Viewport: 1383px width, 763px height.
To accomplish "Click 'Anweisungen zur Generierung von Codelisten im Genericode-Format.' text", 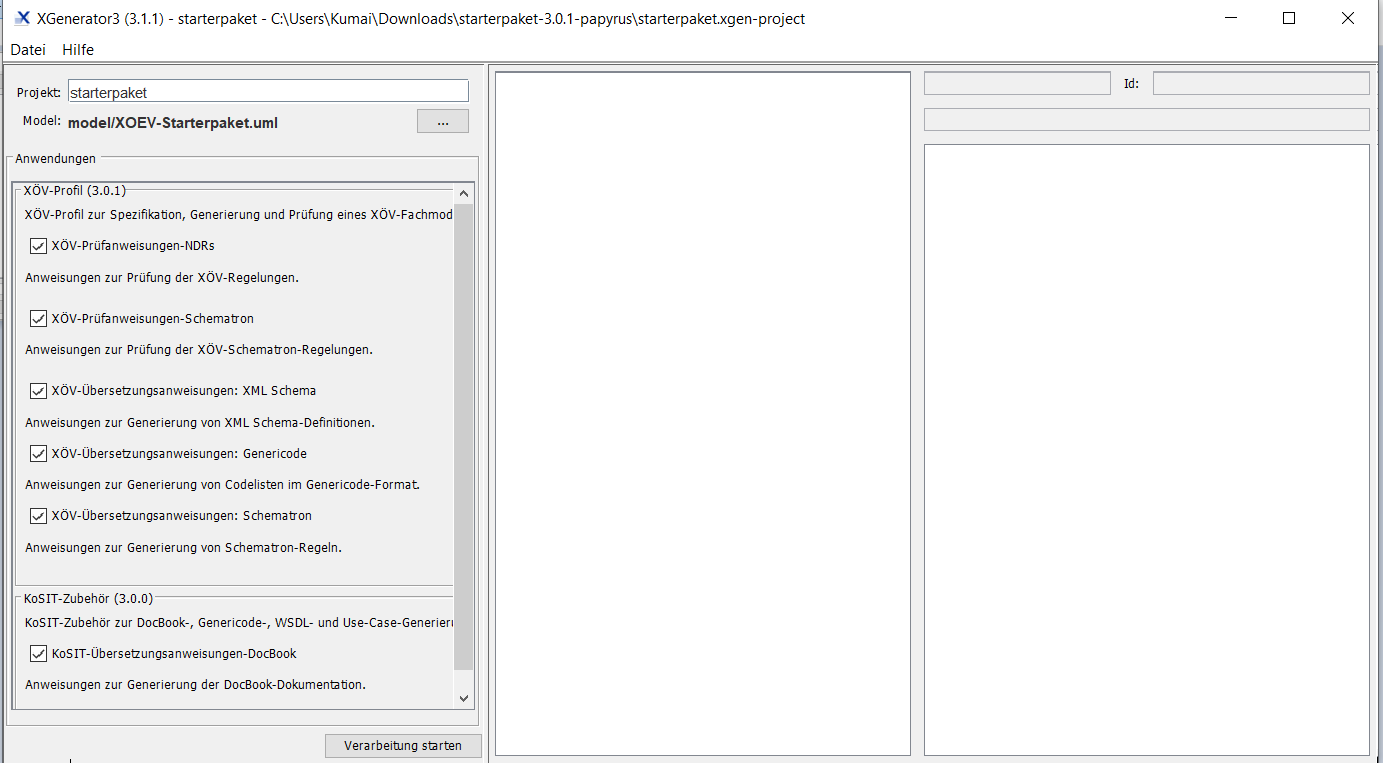I will tap(222, 485).
